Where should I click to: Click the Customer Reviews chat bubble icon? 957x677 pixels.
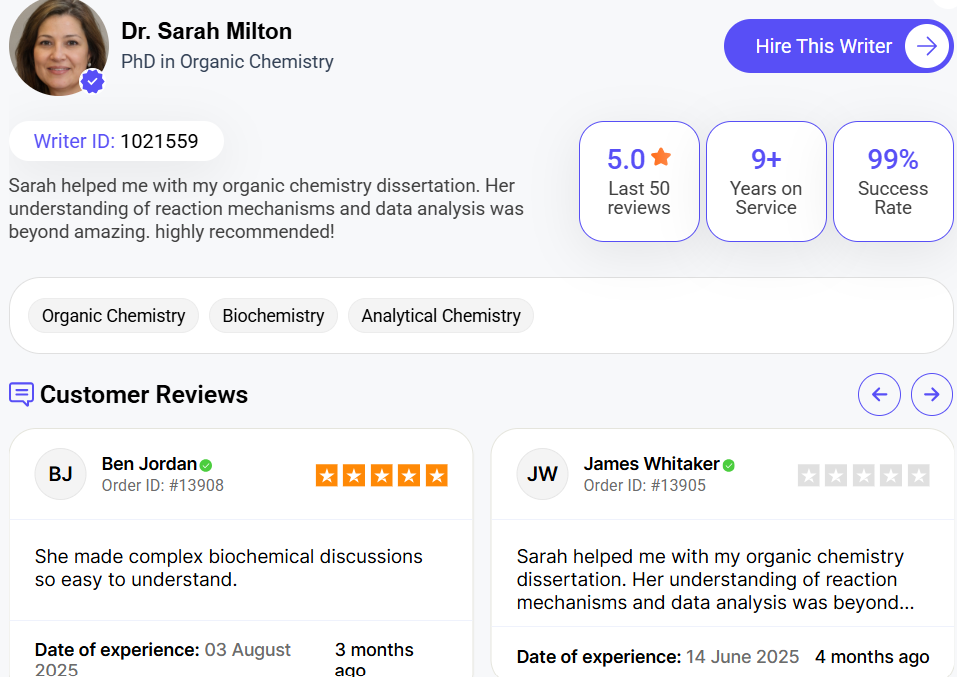tap(21, 394)
